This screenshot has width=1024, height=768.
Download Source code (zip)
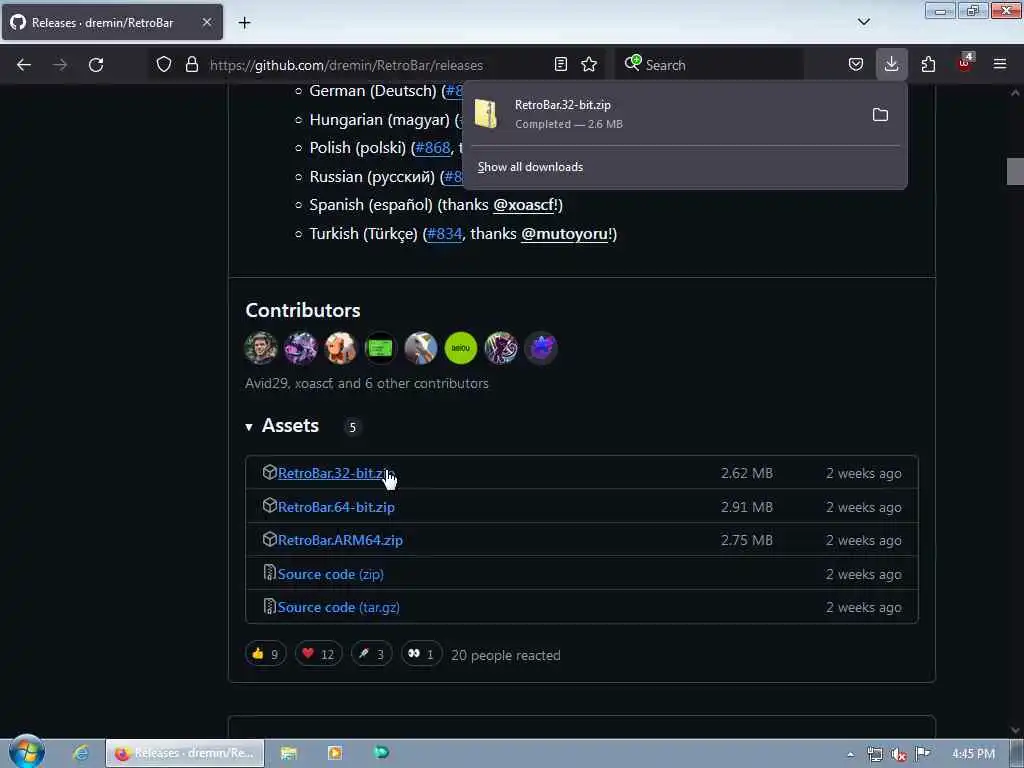click(330, 575)
